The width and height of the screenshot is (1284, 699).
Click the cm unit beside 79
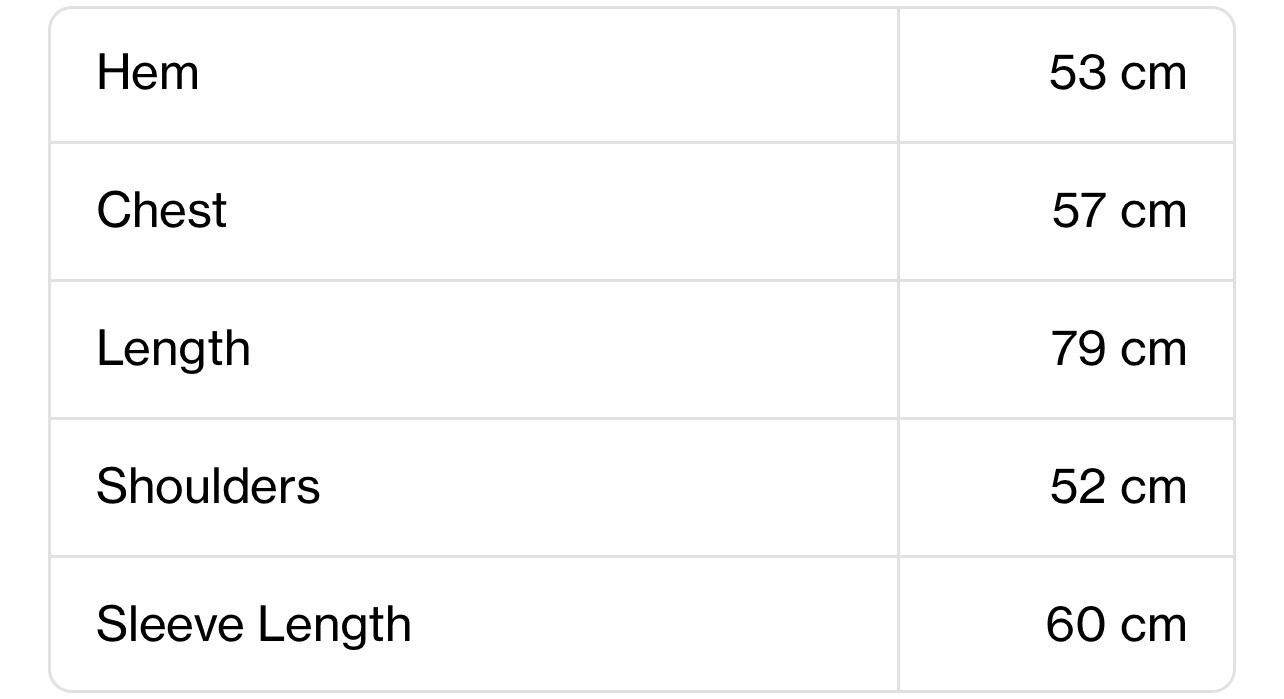1154,354
